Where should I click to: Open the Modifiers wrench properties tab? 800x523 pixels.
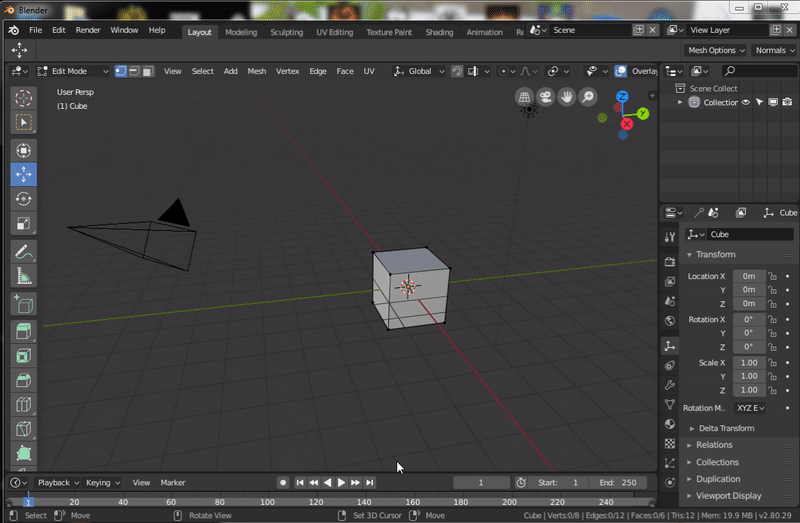click(x=670, y=385)
